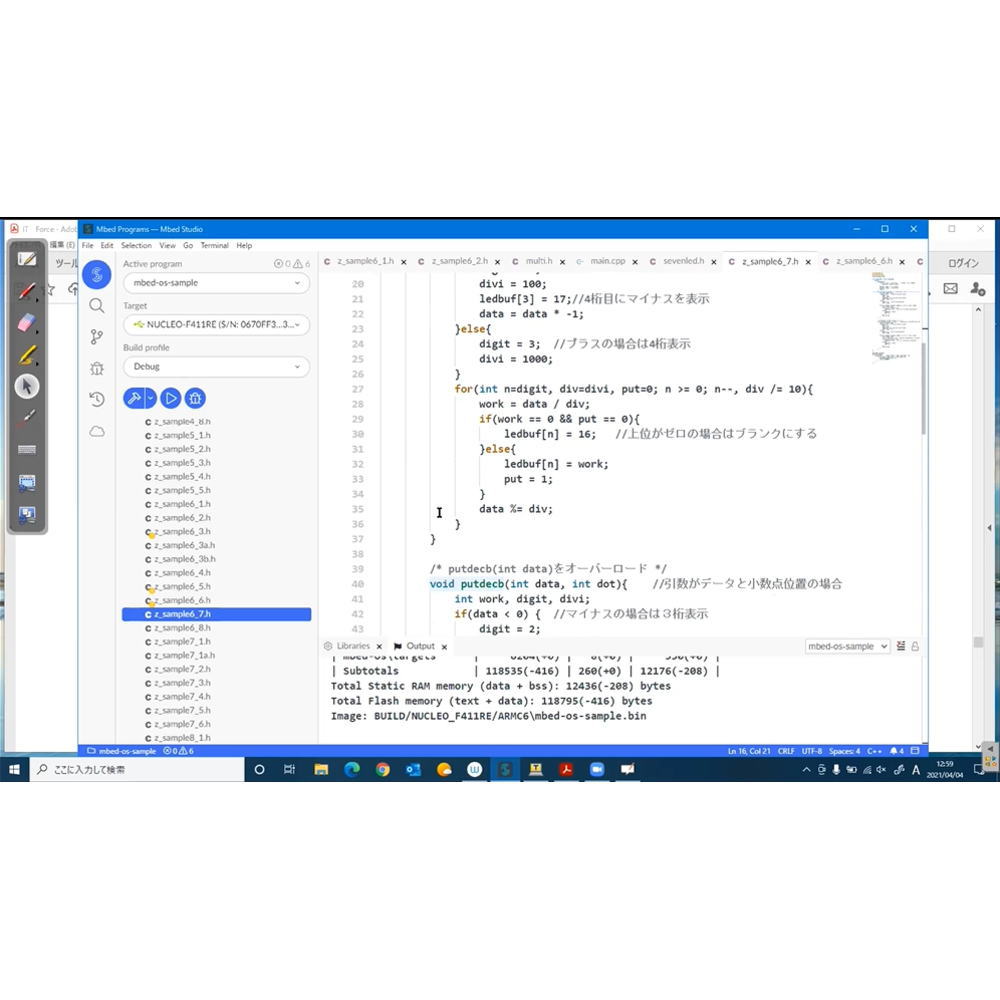Screen dimensions: 1000x1000
Task: Open the Search view in sidebar
Action: [97, 305]
